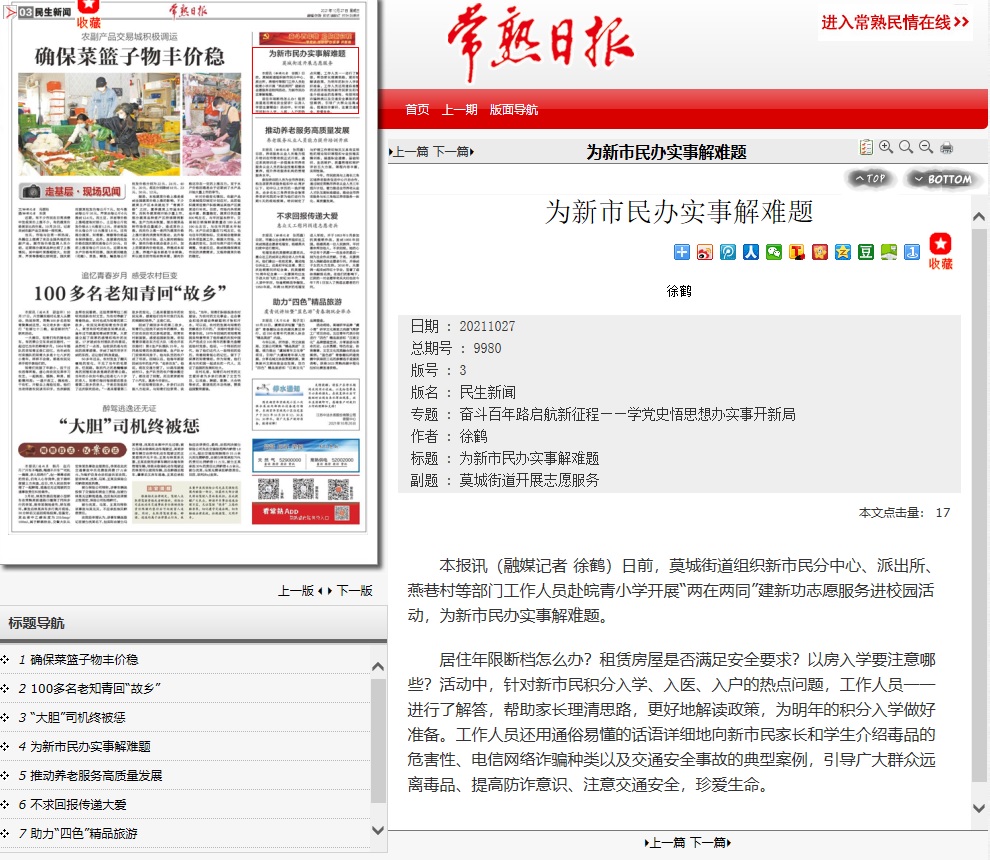Click 下一篇 above the article title
This screenshot has height=860, width=990.
tap(453, 152)
